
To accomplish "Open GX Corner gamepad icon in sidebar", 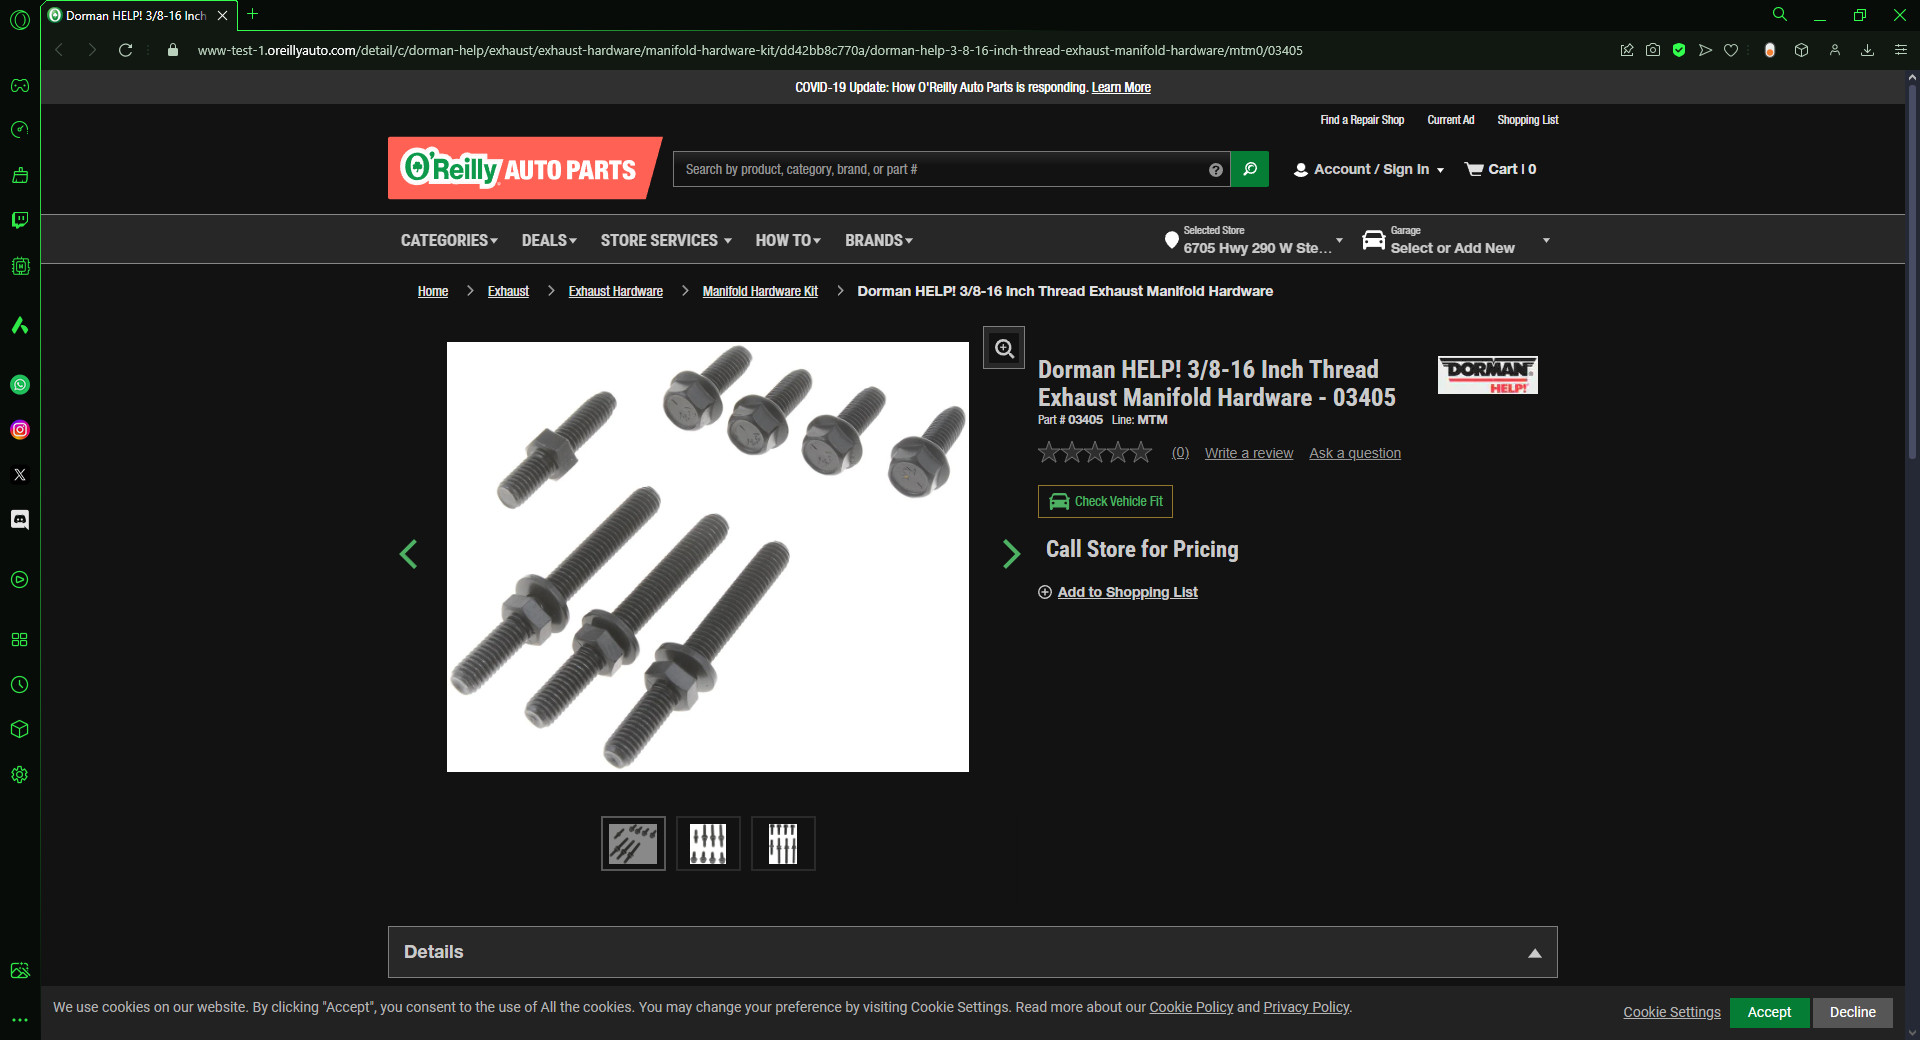I will click(x=20, y=85).
